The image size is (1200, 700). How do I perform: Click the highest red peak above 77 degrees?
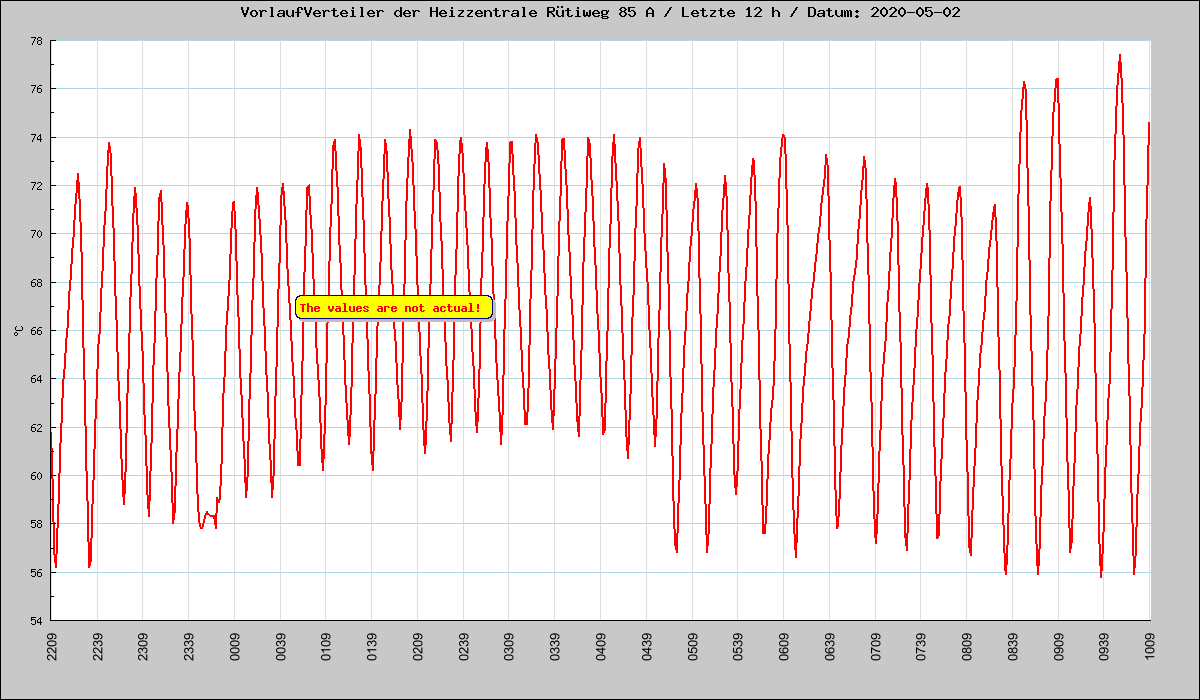(1120, 57)
